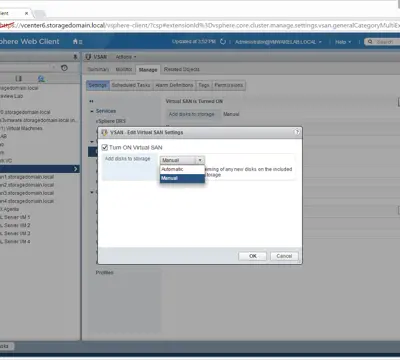Click vSphere DRS in settings list
Screen dimensions: 400x360
click(111, 121)
